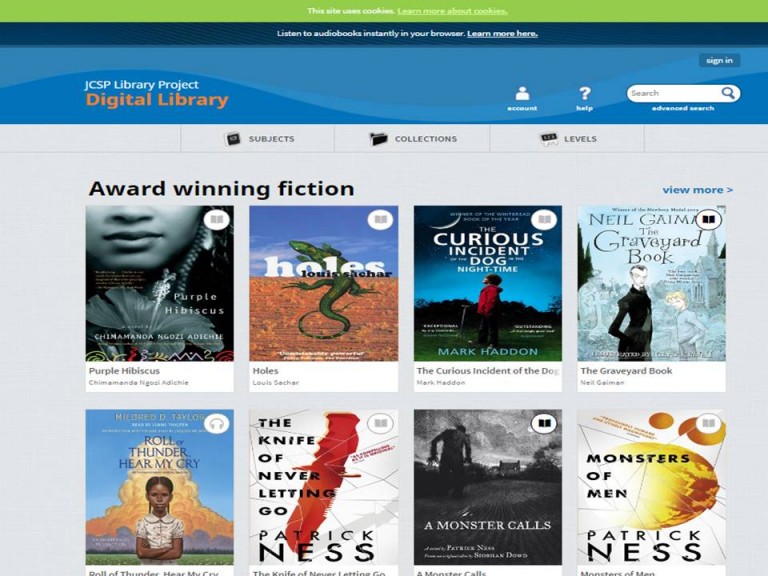Open A Monster Calls cover thumbnail
This screenshot has width=768, height=576.
point(488,487)
